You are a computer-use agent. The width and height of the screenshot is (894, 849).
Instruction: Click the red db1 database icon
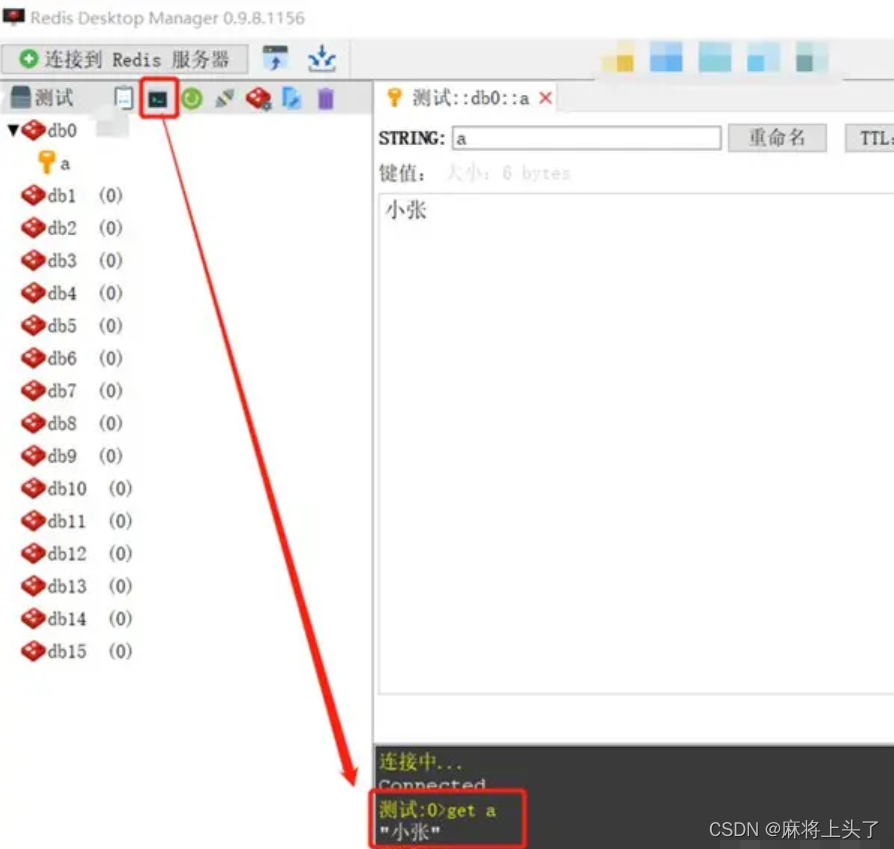33,195
